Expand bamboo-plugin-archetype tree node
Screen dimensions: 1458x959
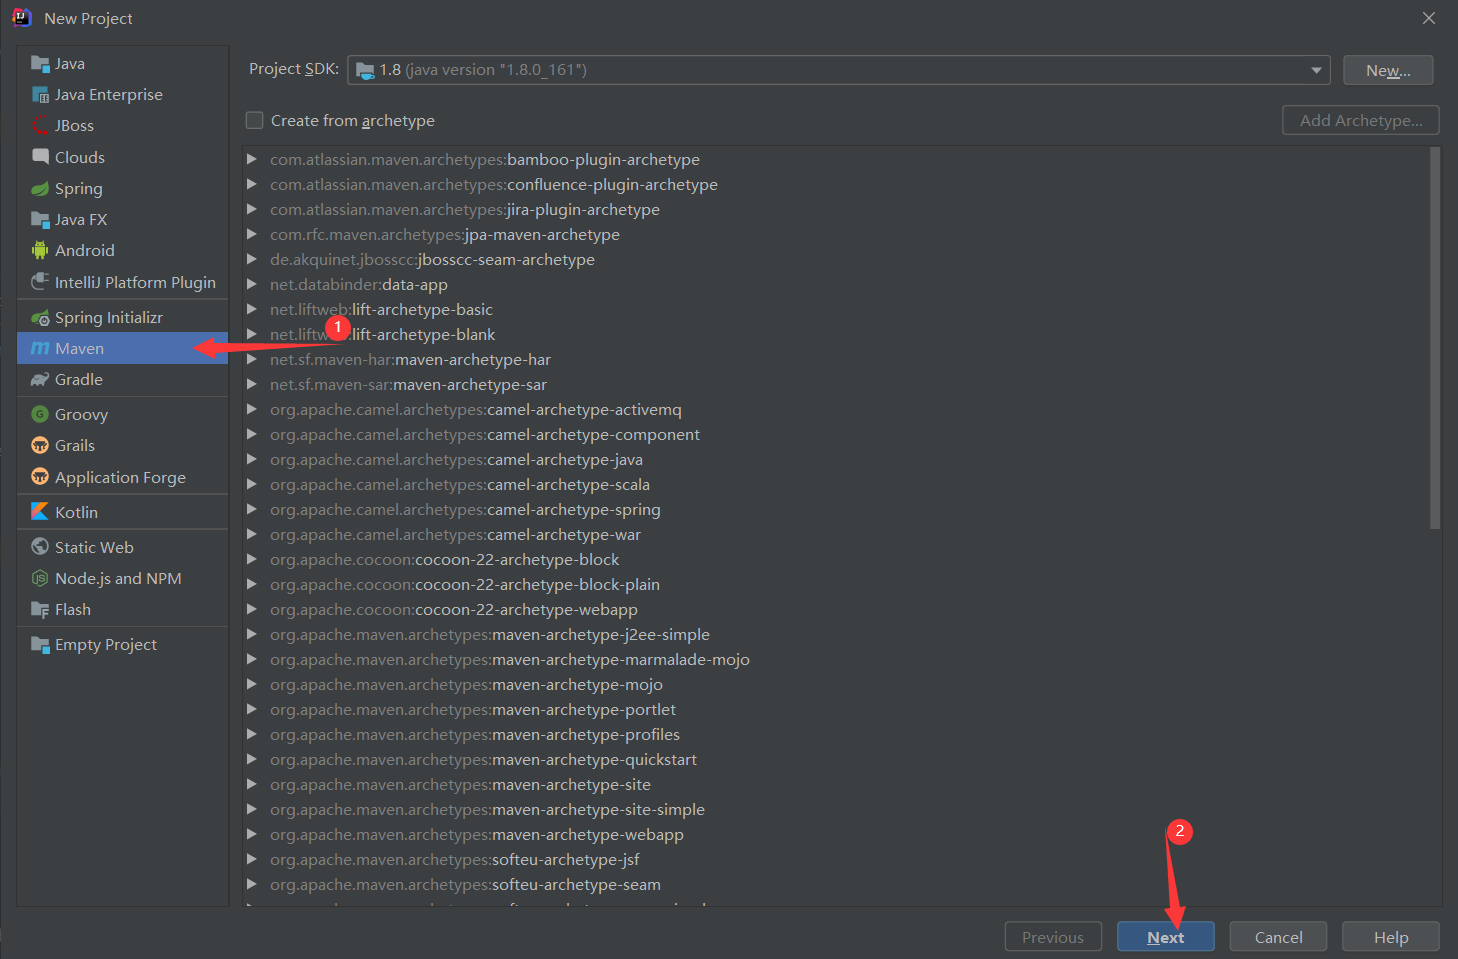pos(252,159)
